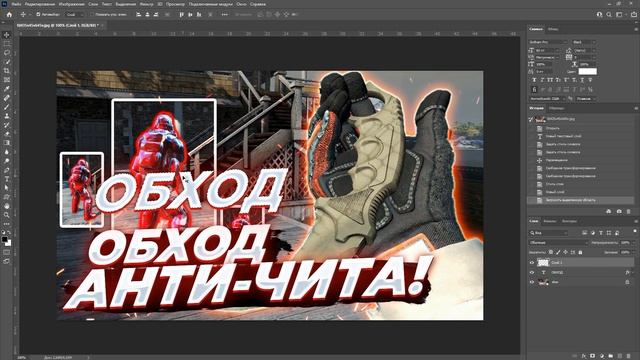Viewport: 640px width, 360px height.
Task: Select the Brush tool
Action: pos(7,107)
